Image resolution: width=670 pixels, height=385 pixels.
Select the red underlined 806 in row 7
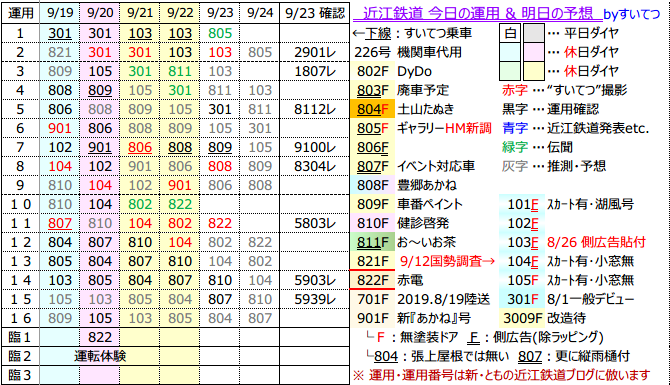point(140,147)
